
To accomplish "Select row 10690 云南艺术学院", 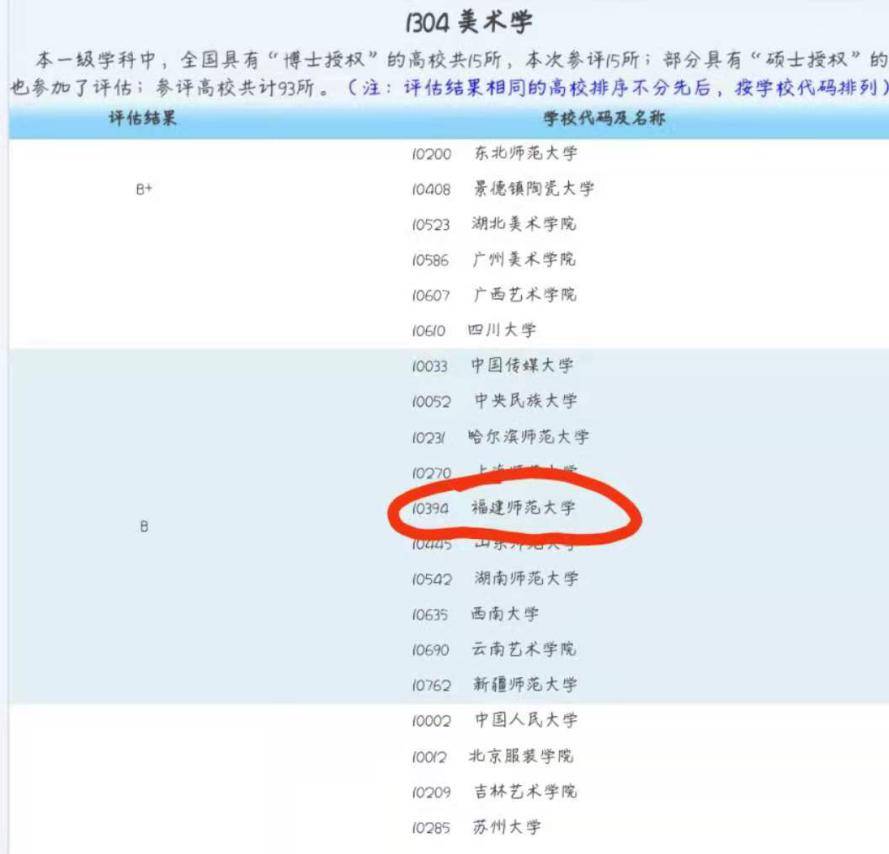I will coord(494,649).
